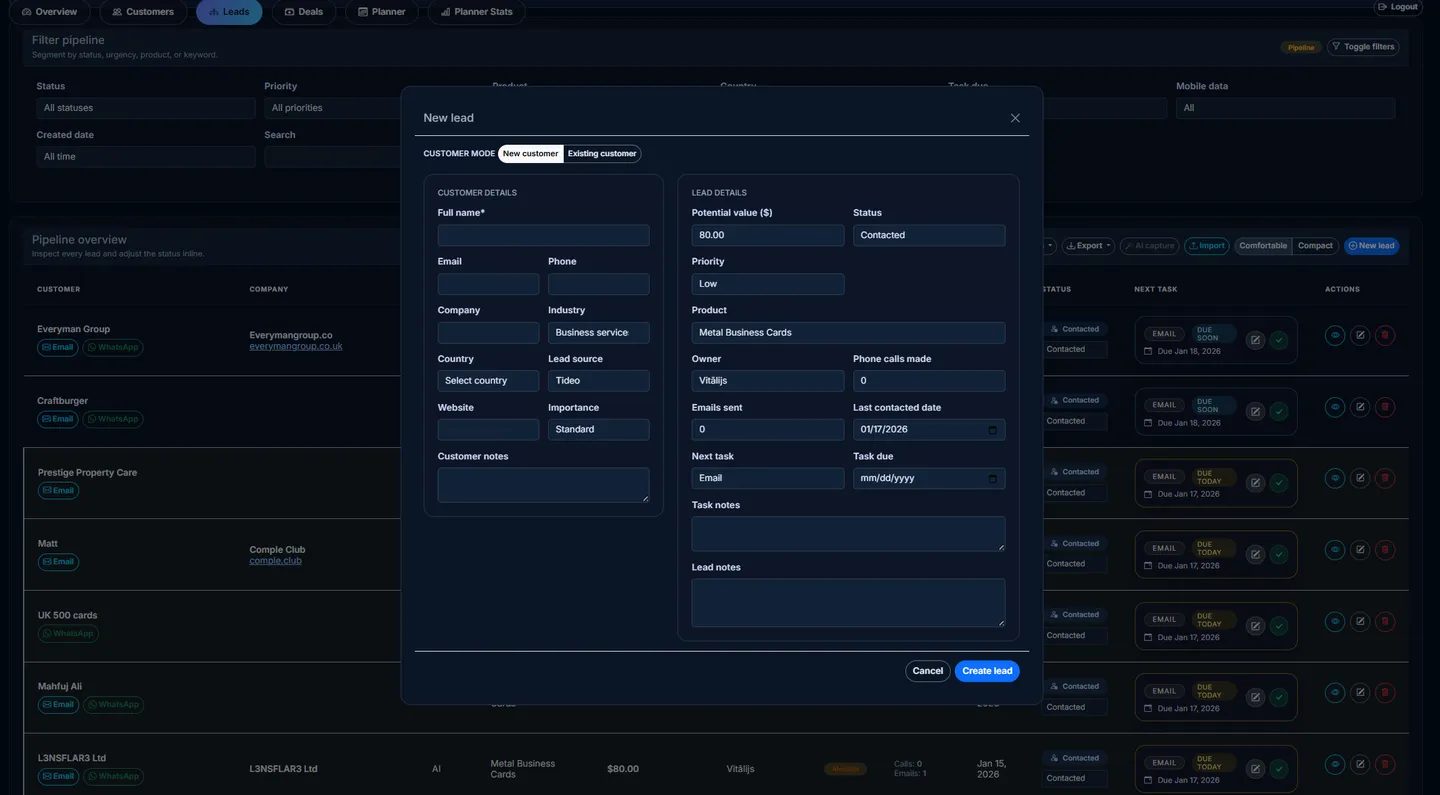Click WhatsApp badge under UK 500 cards
1440x795 pixels.
pyautogui.click(x=68, y=633)
